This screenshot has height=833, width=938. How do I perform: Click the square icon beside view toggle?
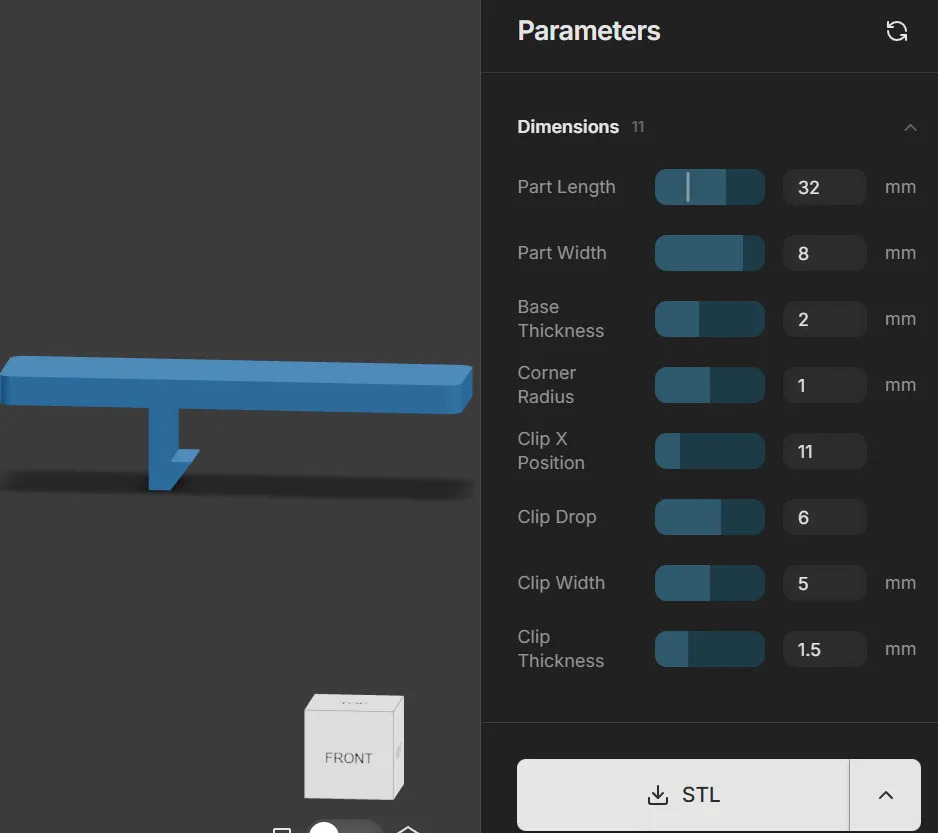[x=282, y=830]
